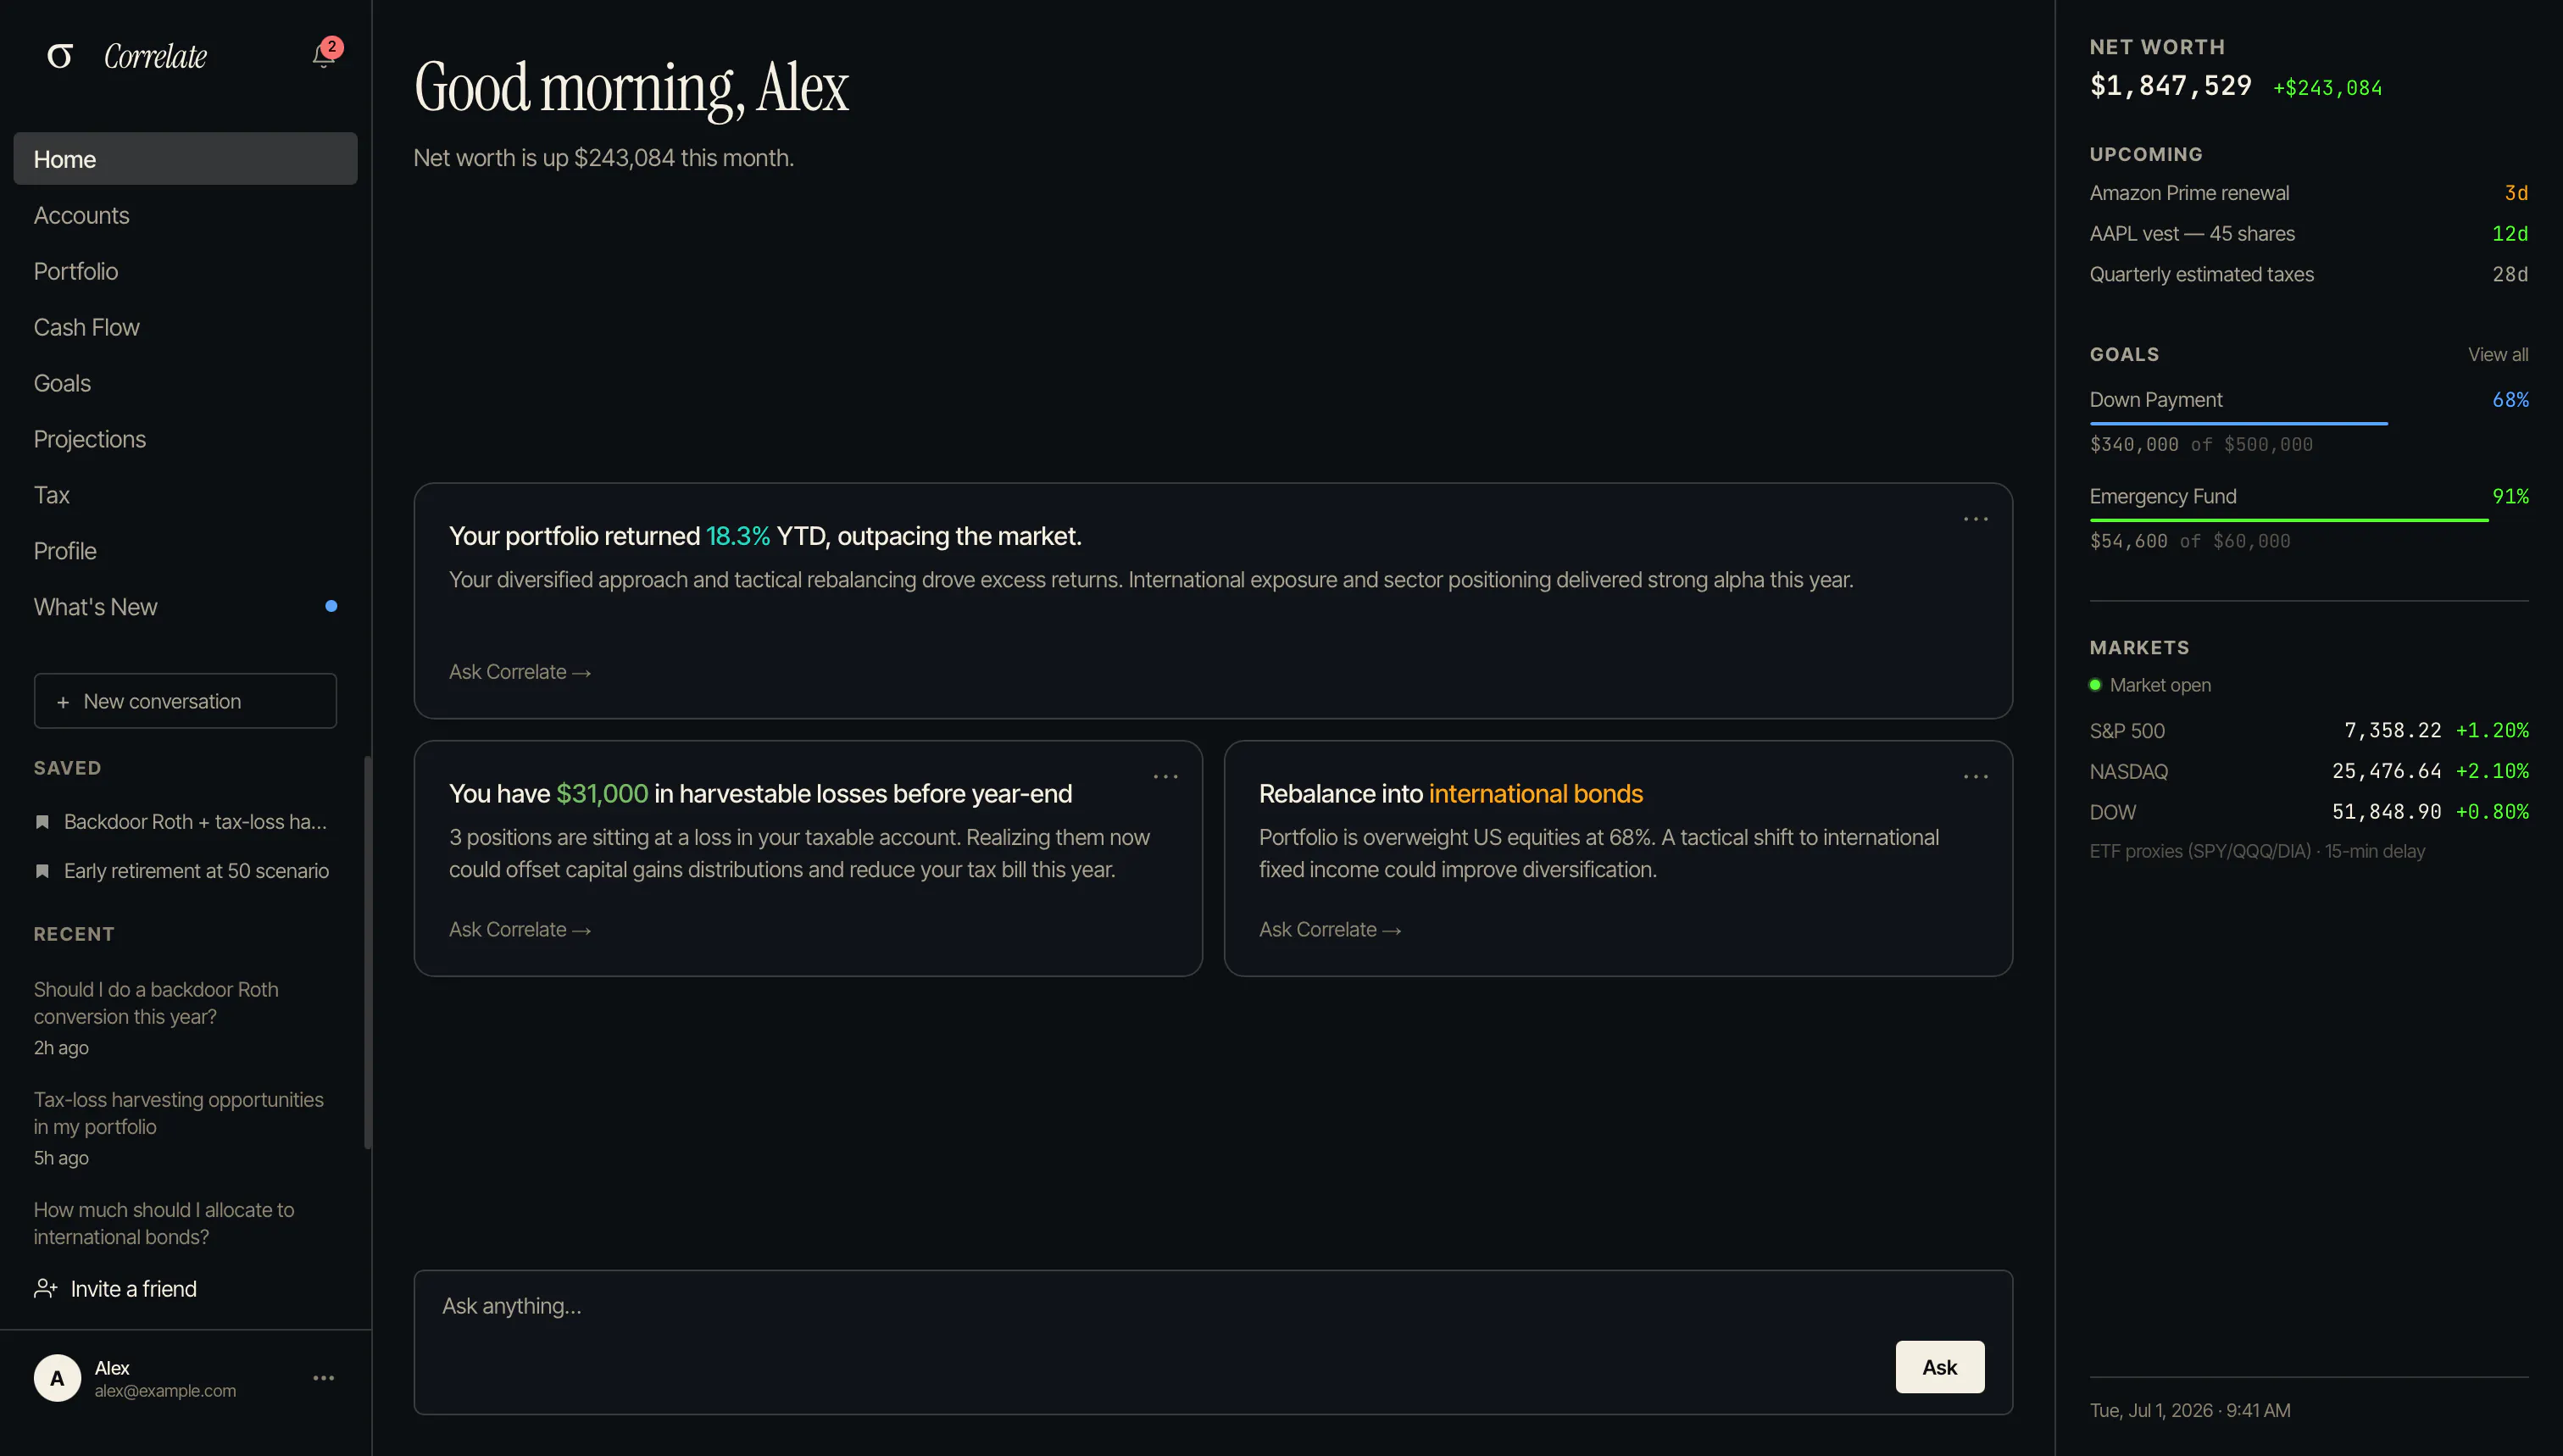2563x1456 pixels.
Task: Click the plus icon in New conversation
Action: [63, 702]
